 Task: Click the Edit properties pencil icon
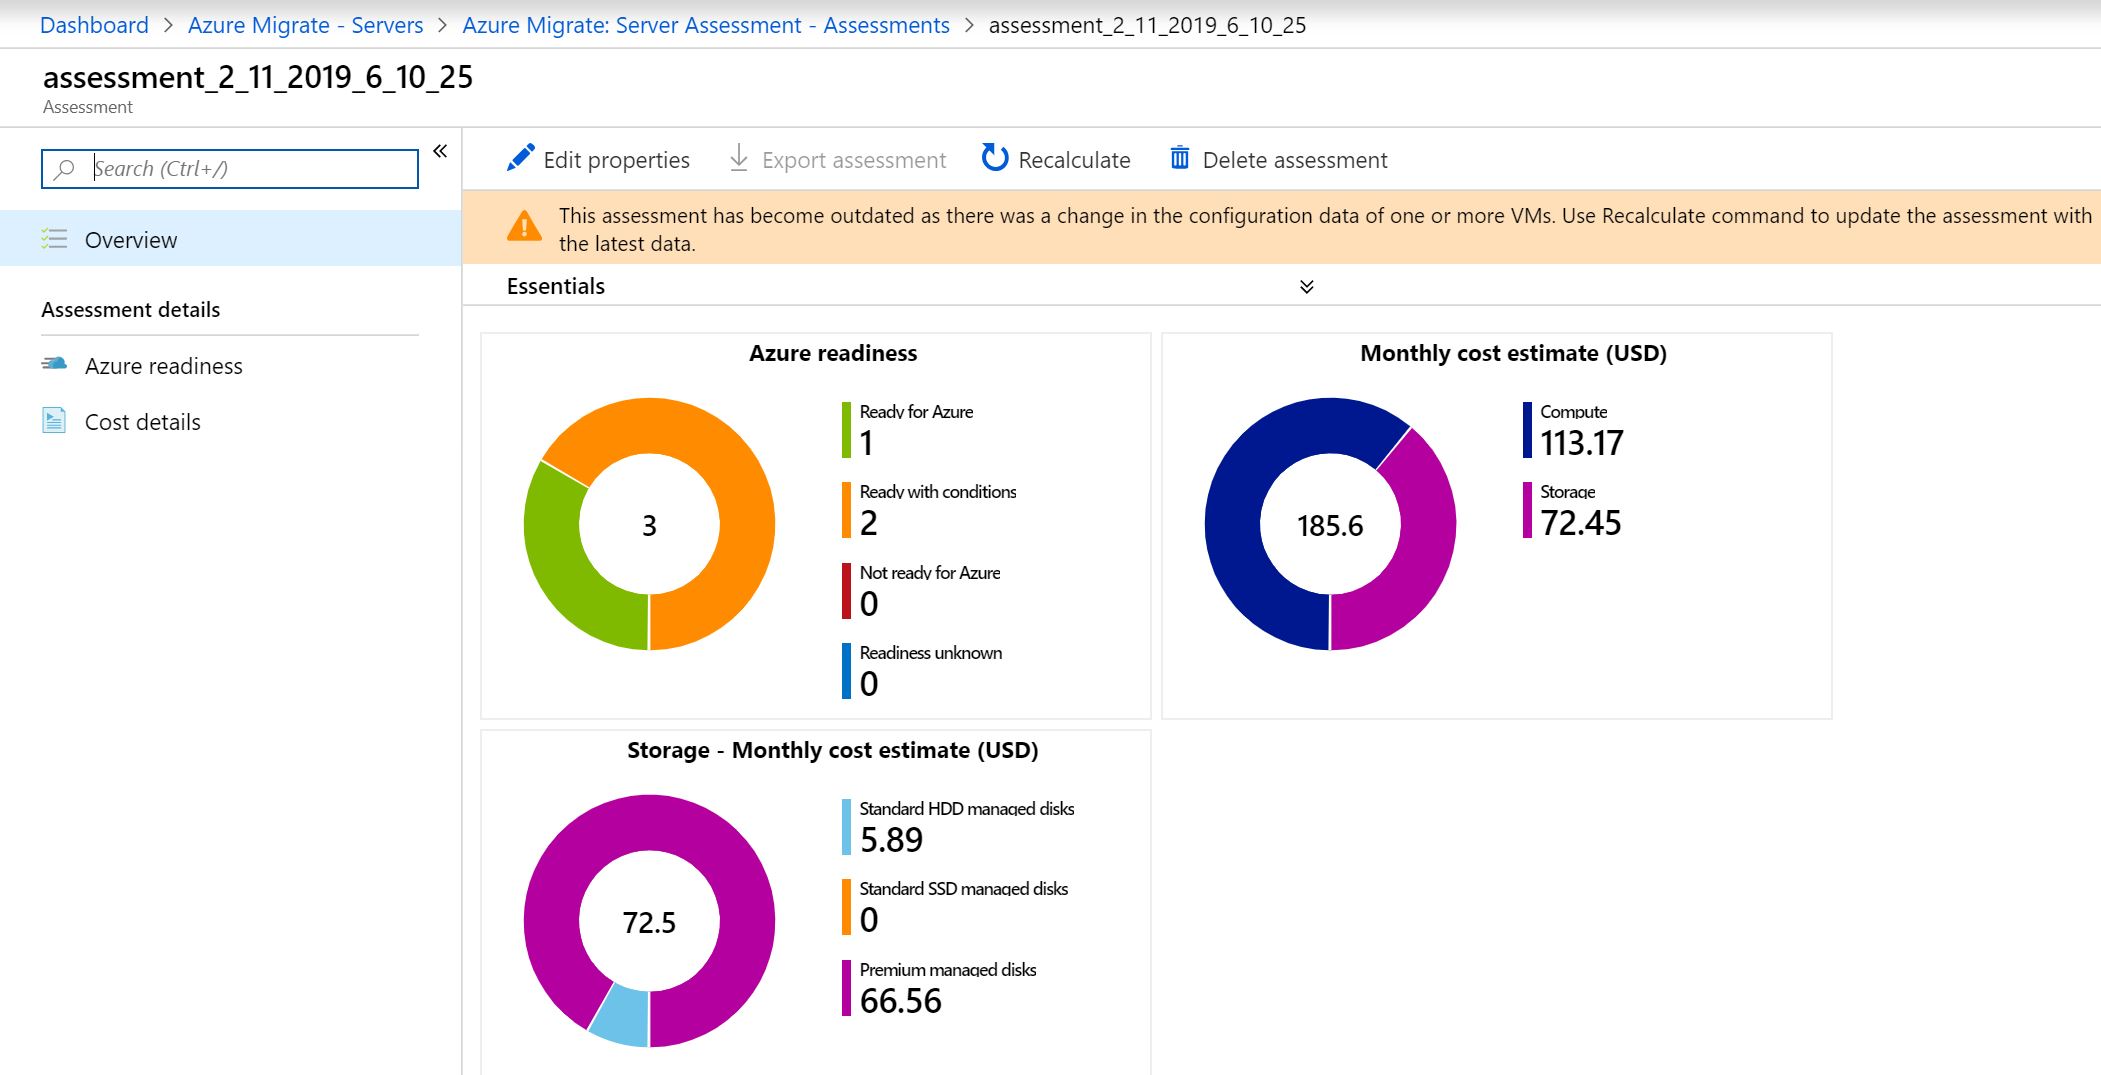pyautogui.click(x=520, y=158)
